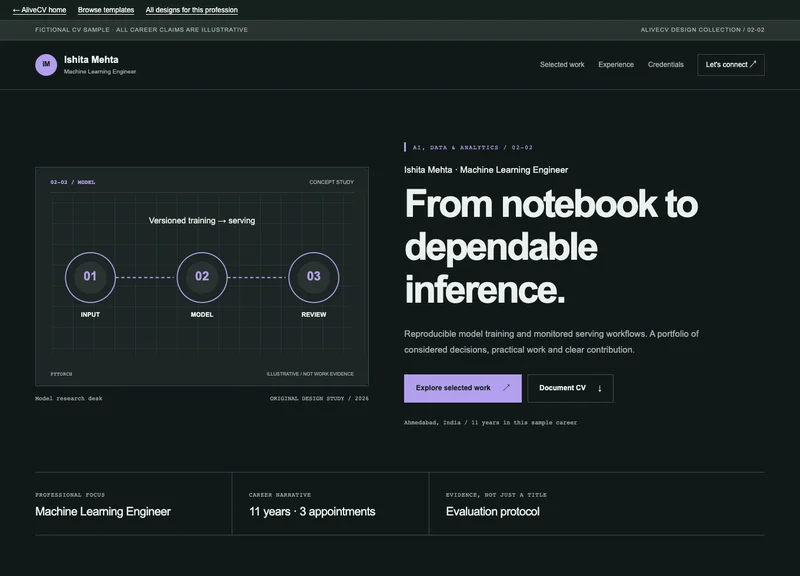Jump to Experience section
The image size is (800, 576).
pos(616,65)
